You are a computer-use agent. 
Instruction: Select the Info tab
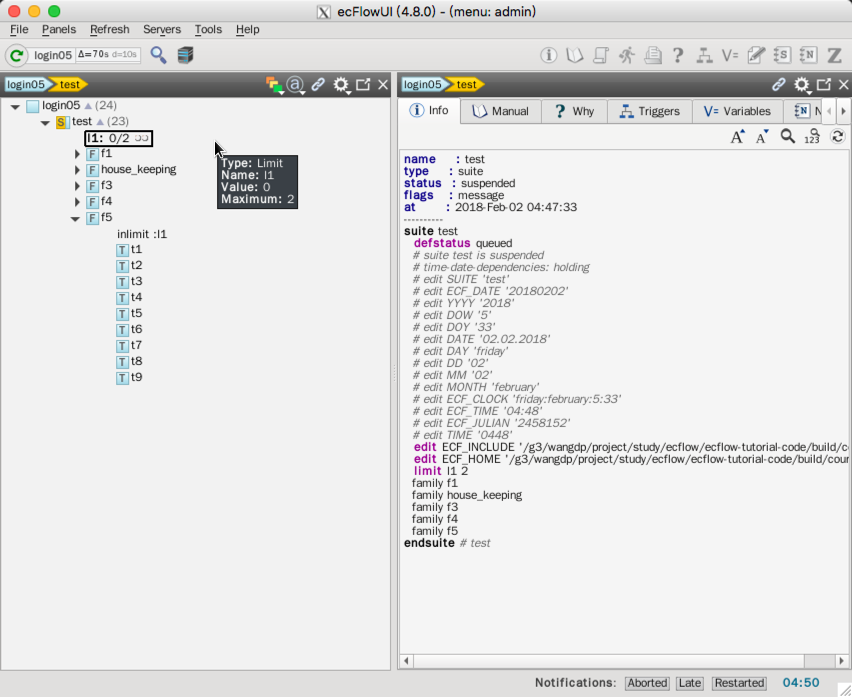pos(429,110)
